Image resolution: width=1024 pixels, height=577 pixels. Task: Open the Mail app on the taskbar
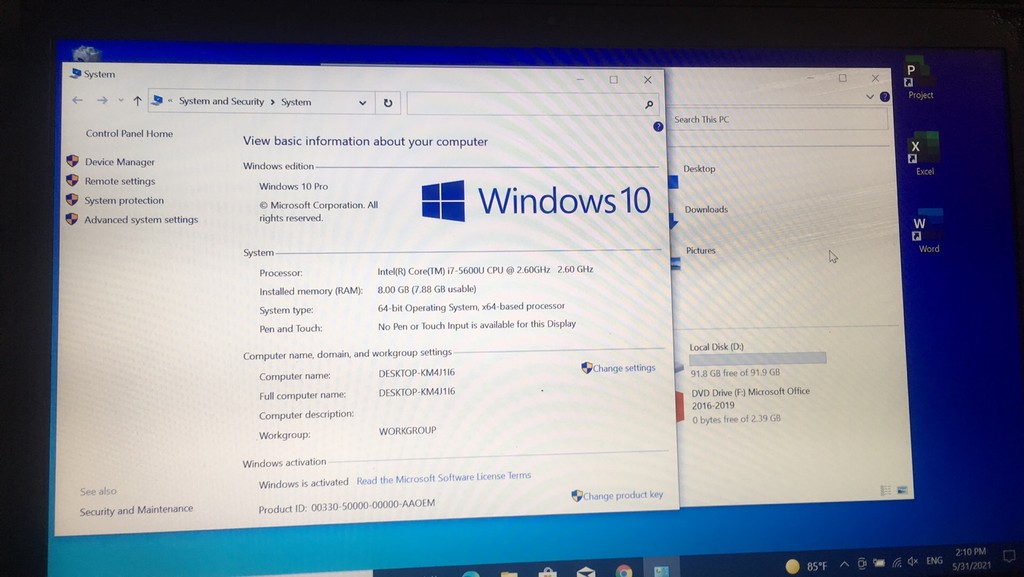coord(586,572)
